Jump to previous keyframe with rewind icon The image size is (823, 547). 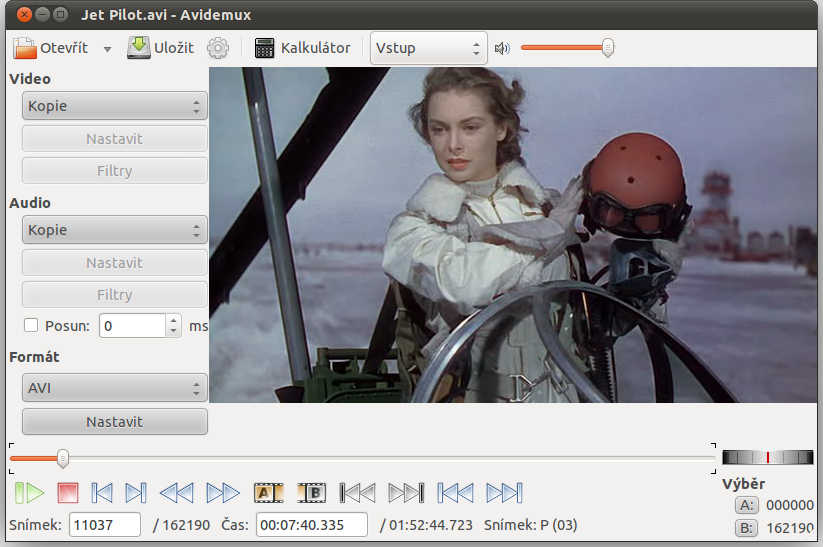[x=176, y=493]
